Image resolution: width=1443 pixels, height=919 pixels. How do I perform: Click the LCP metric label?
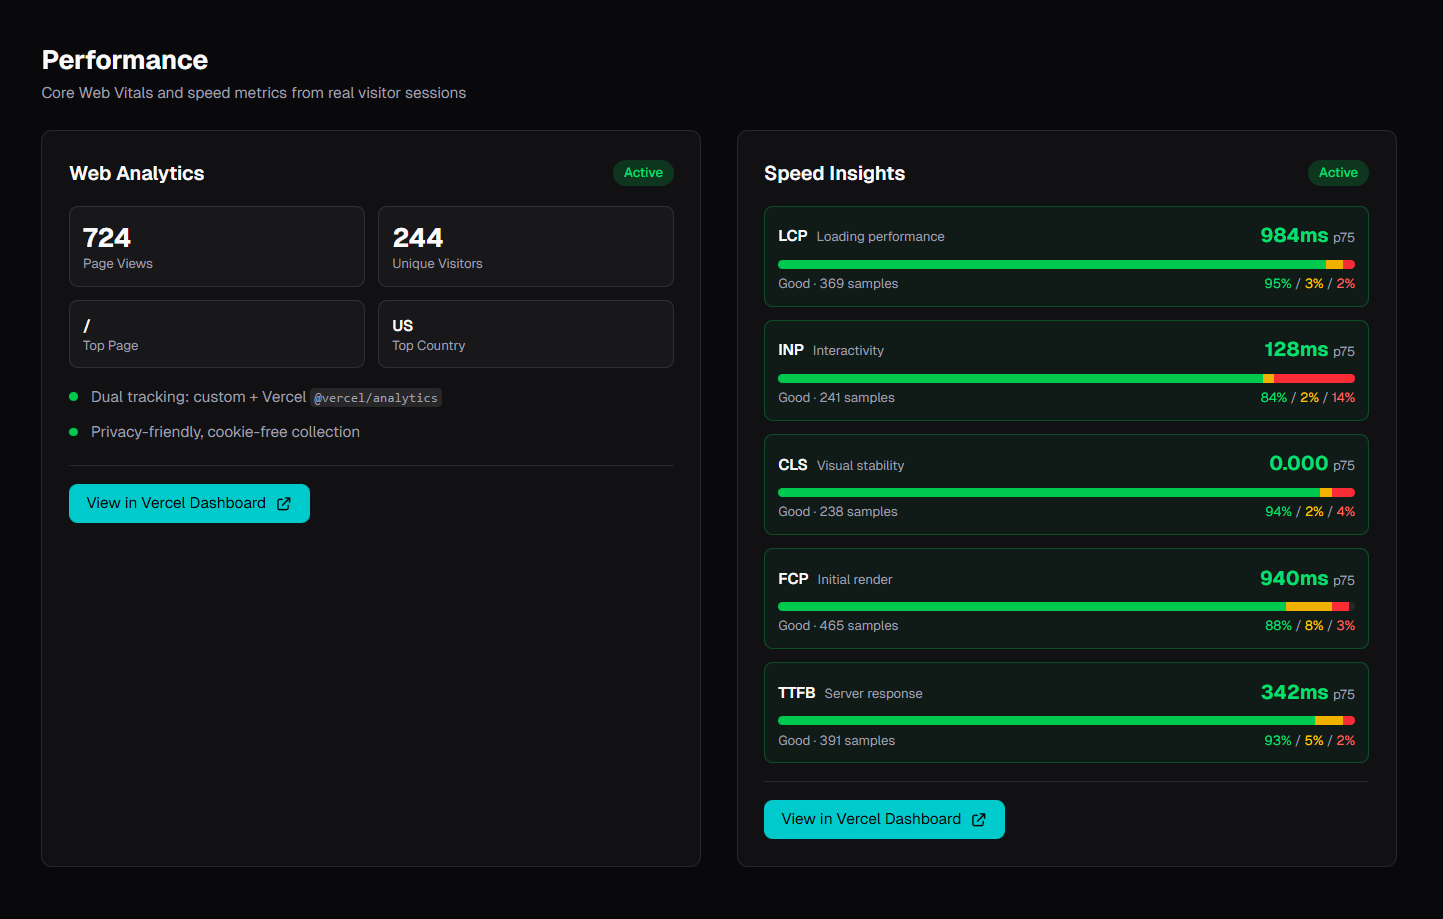pyautogui.click(x=791, y=236)
